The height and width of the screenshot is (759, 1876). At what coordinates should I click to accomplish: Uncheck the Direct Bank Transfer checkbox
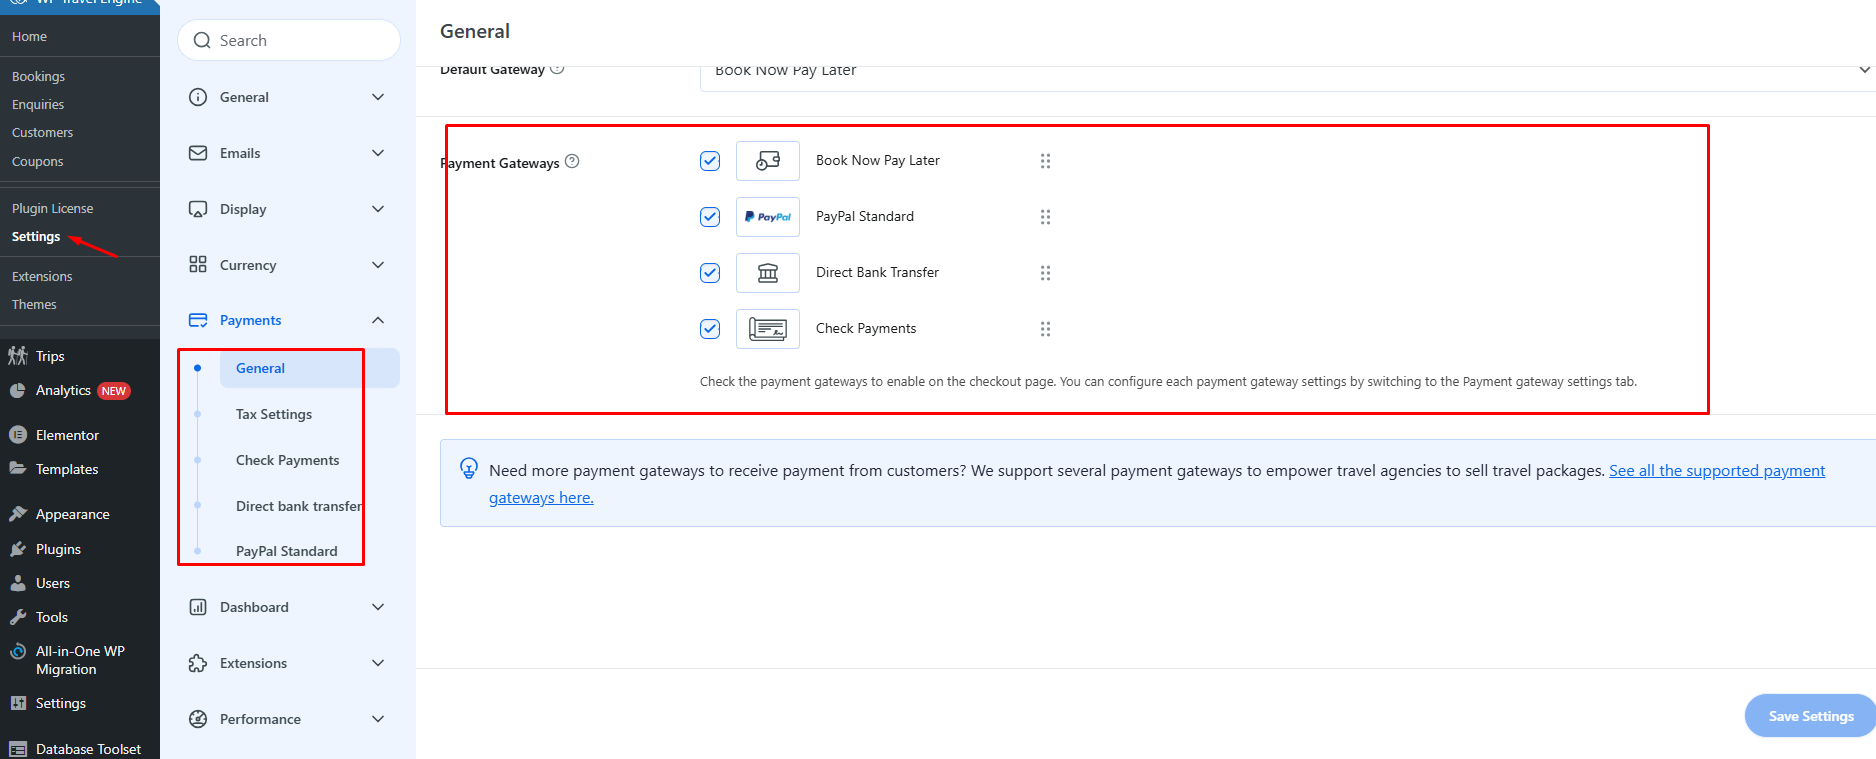click(x=710, y=273)
